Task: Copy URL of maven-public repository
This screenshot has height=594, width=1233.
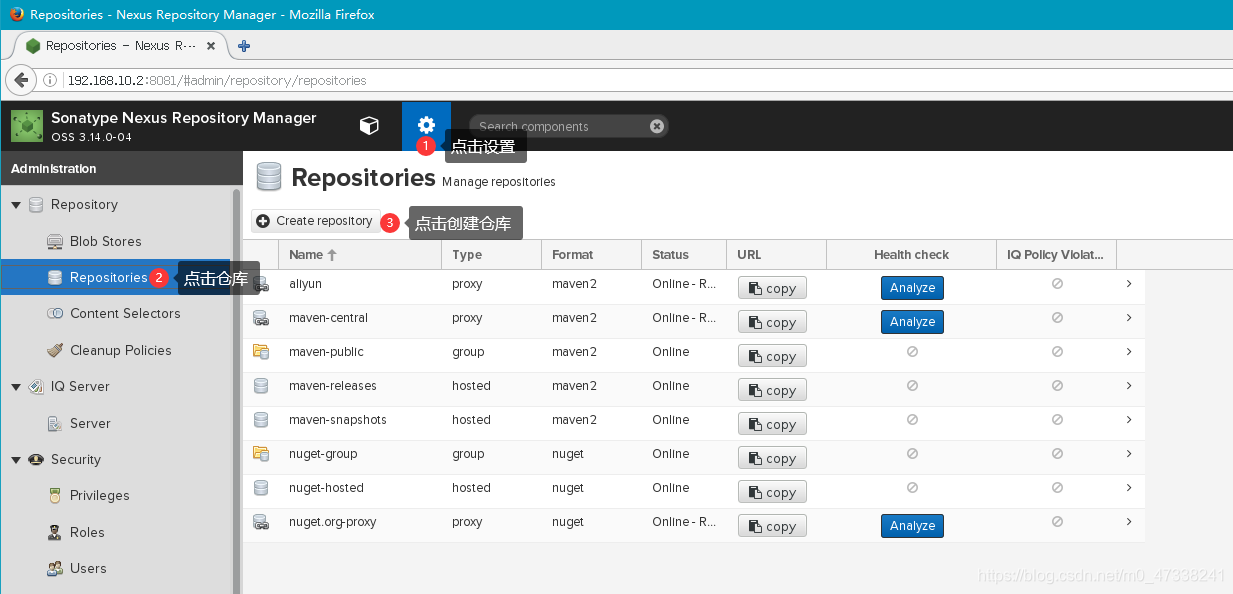Action: pyautogui.click(x=772, y=356)
